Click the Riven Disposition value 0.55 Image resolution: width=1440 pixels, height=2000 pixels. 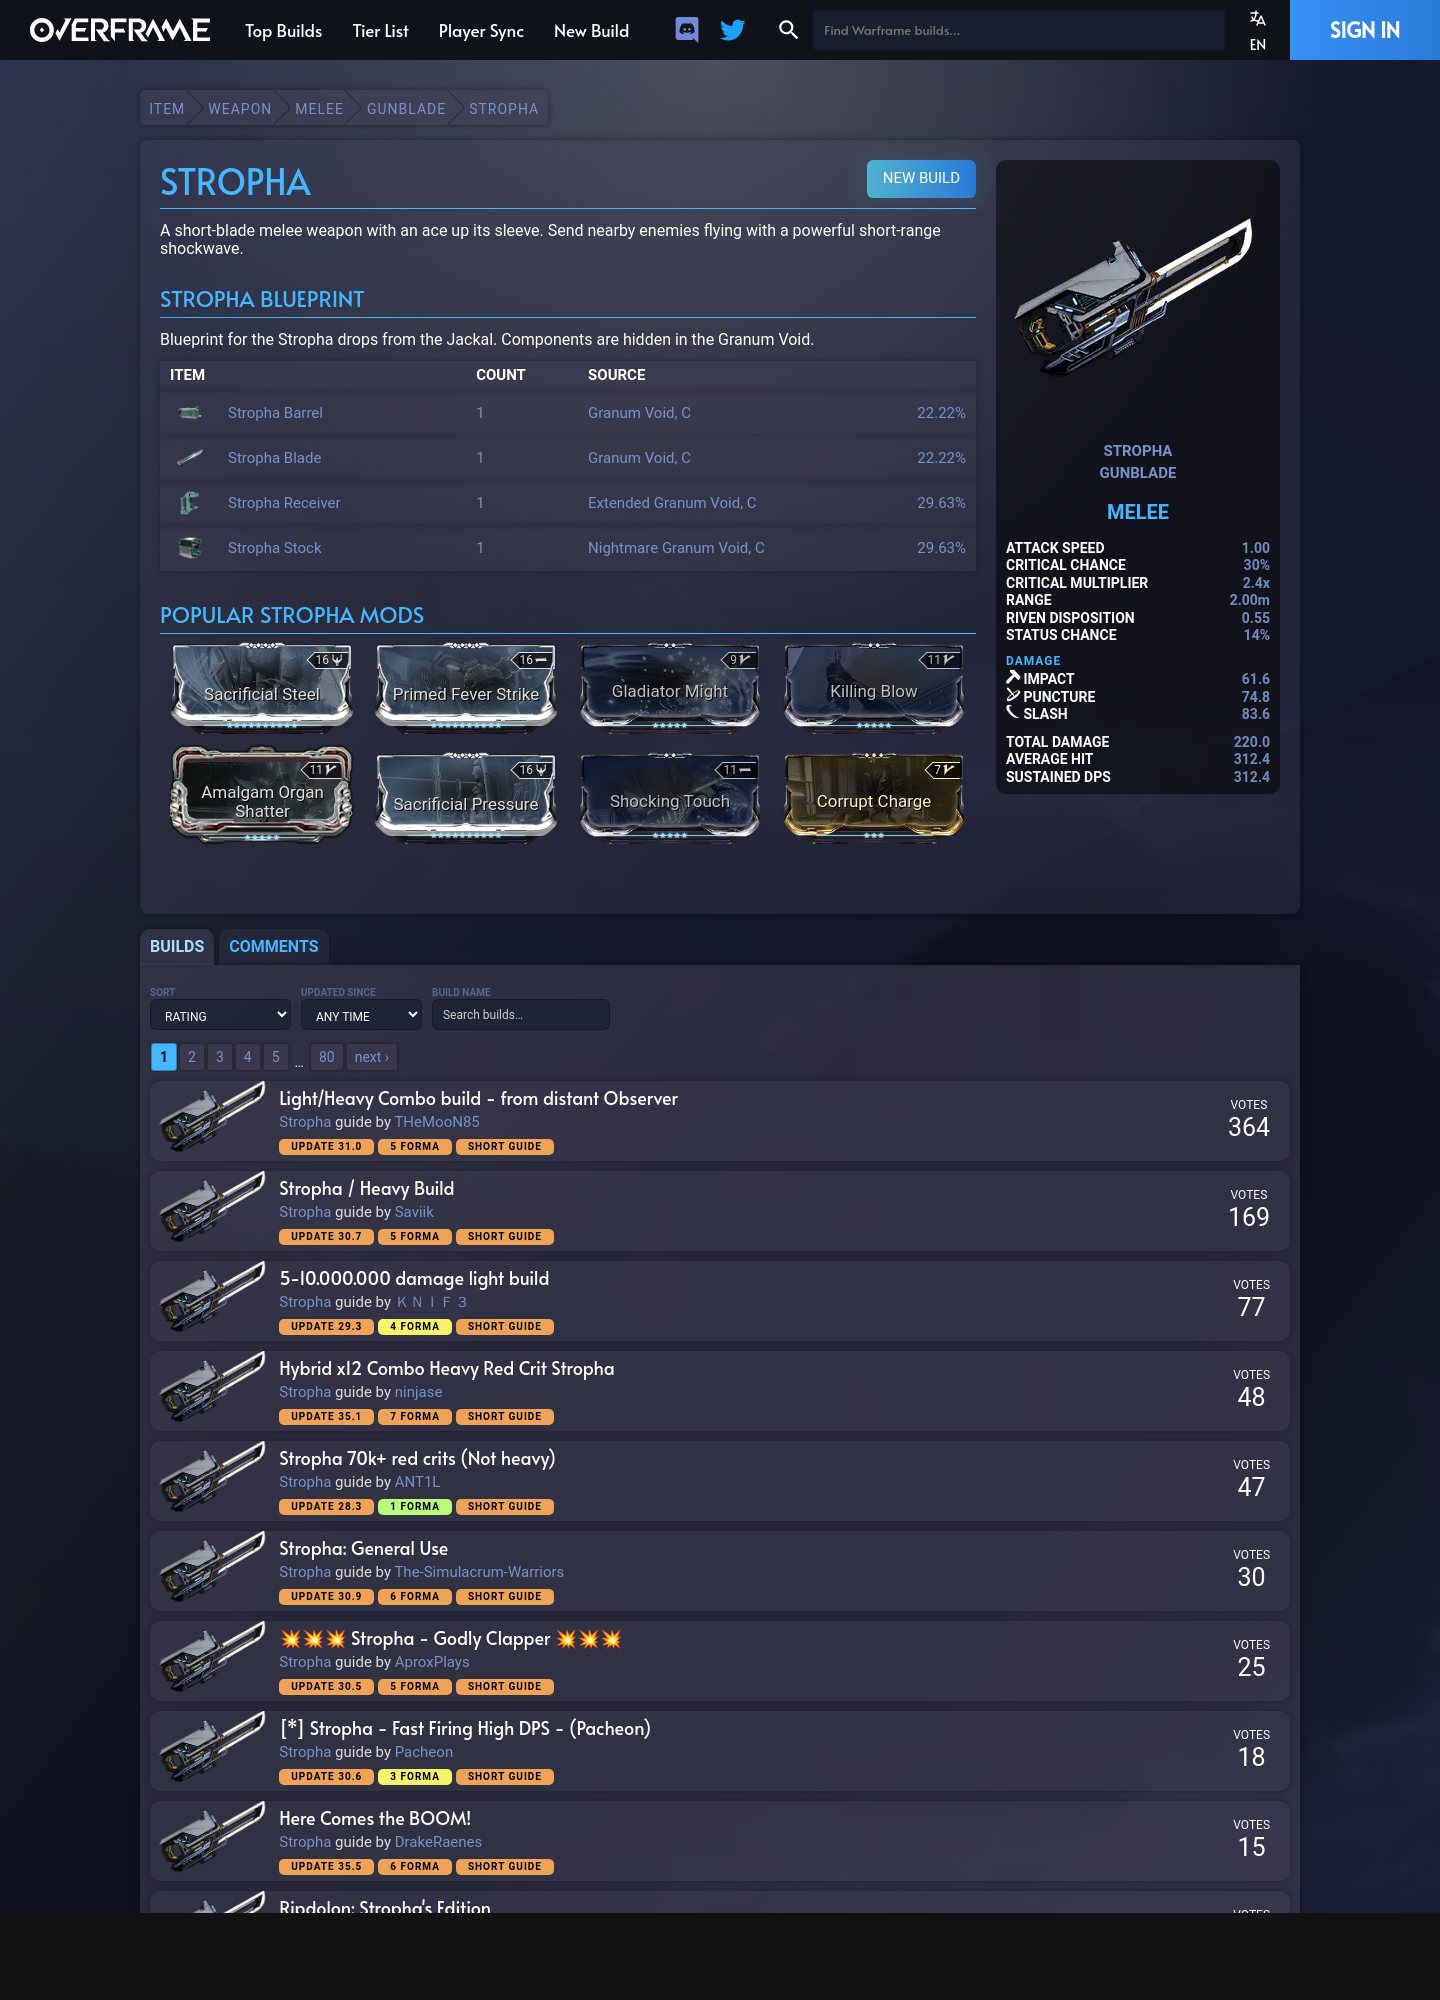click(1255, 618)
